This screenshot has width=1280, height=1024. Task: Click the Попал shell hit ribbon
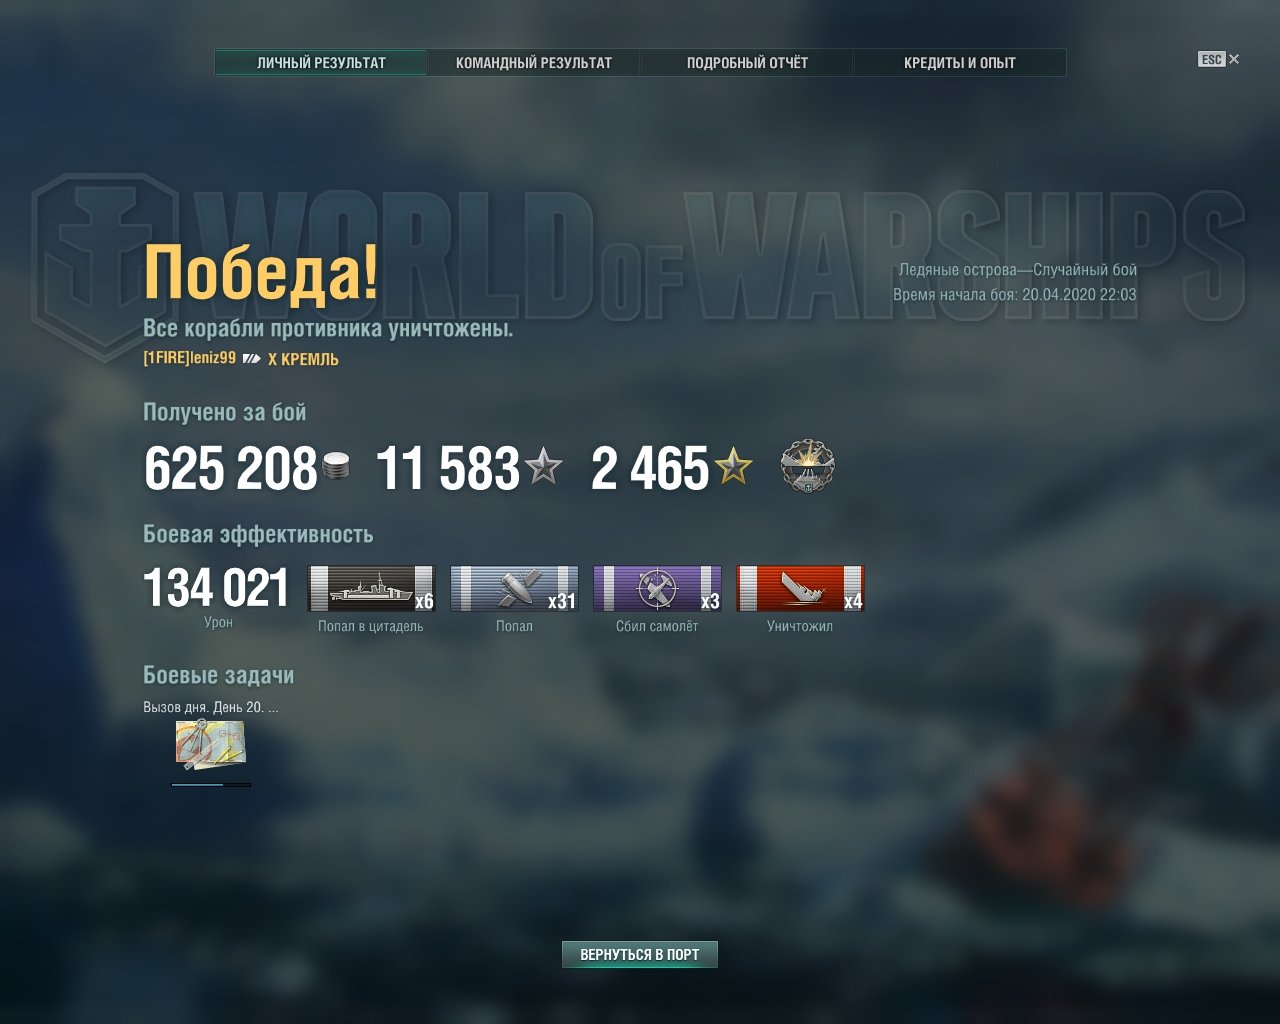(514, 588)
